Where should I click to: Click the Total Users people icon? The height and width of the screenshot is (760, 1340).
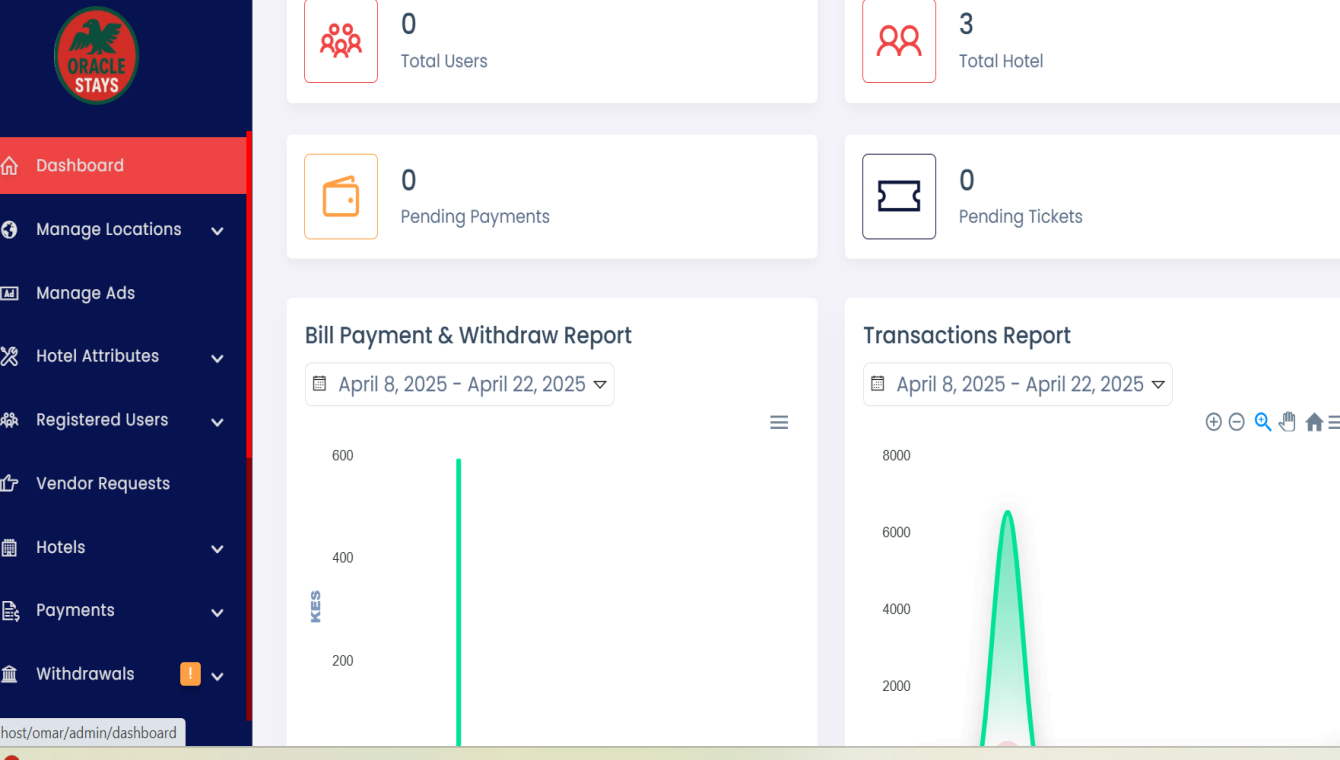point(341,41)
